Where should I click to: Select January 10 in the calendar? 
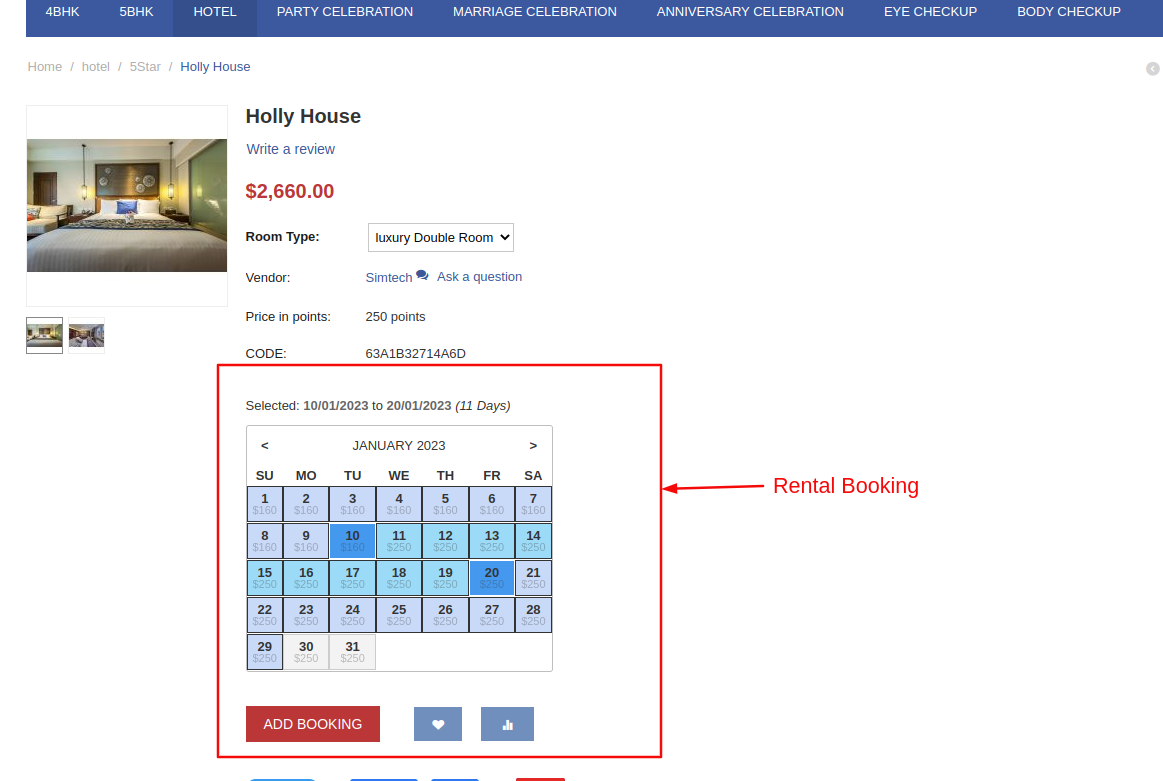tap(352, 541)
